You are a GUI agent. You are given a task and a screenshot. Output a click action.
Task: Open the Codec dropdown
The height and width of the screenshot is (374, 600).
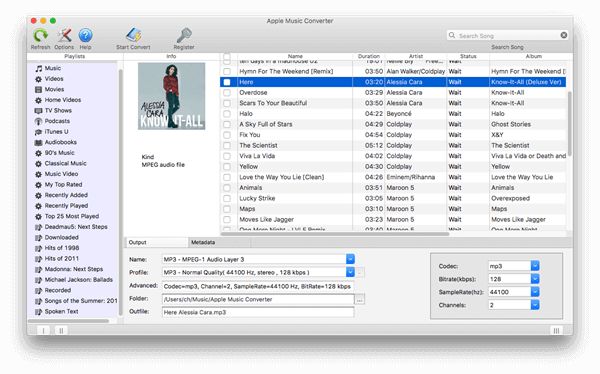535,266
